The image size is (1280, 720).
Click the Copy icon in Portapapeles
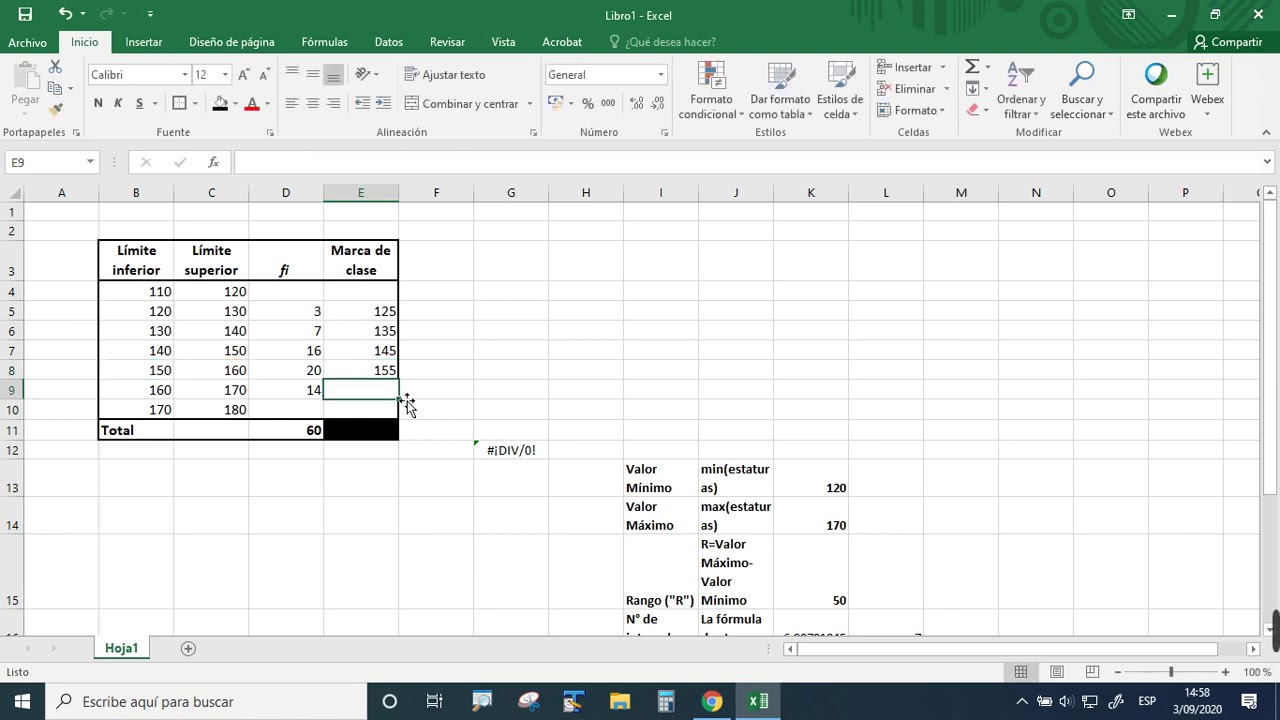coord(56,88)
